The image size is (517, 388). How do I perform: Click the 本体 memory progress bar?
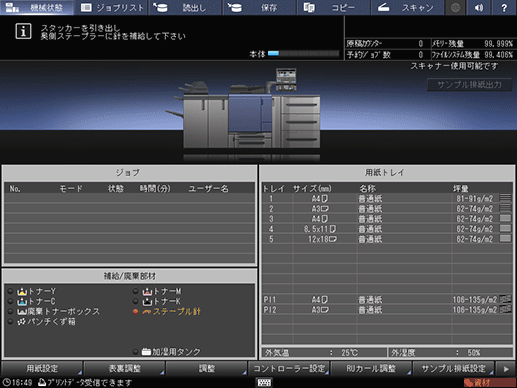(303, 53)
